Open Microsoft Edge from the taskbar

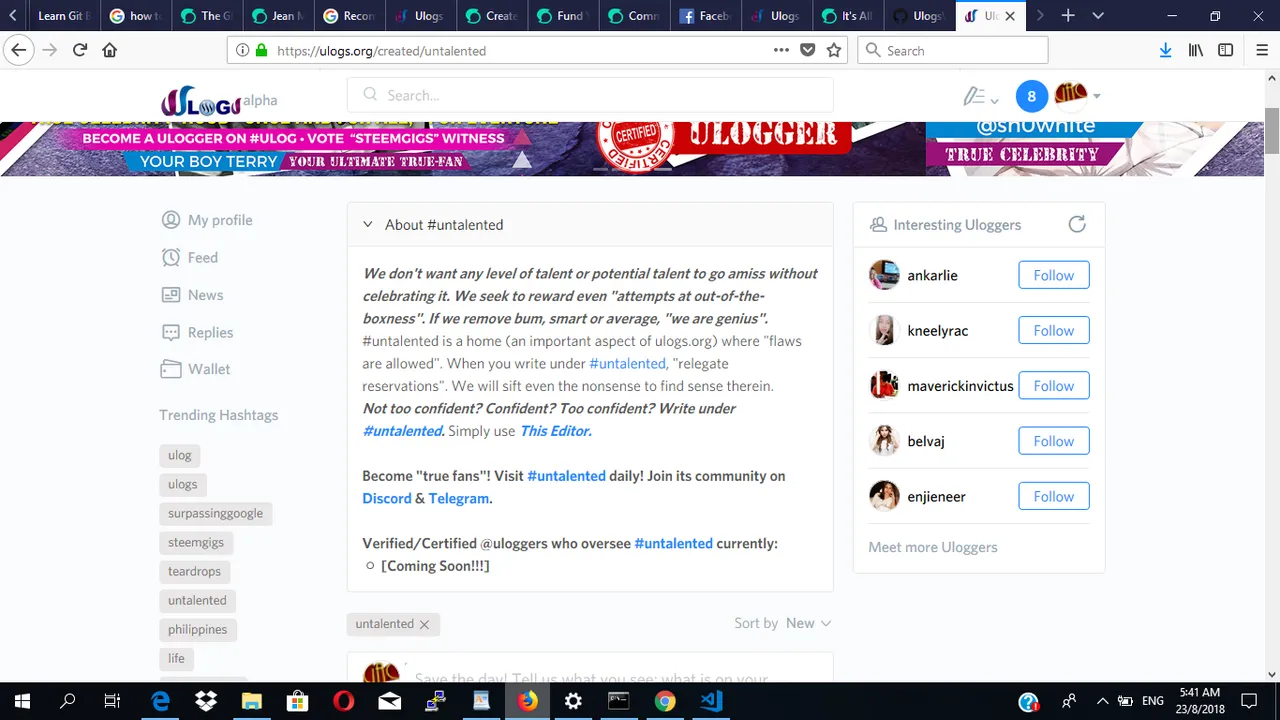pyautogui.click(x=160, y=701)
